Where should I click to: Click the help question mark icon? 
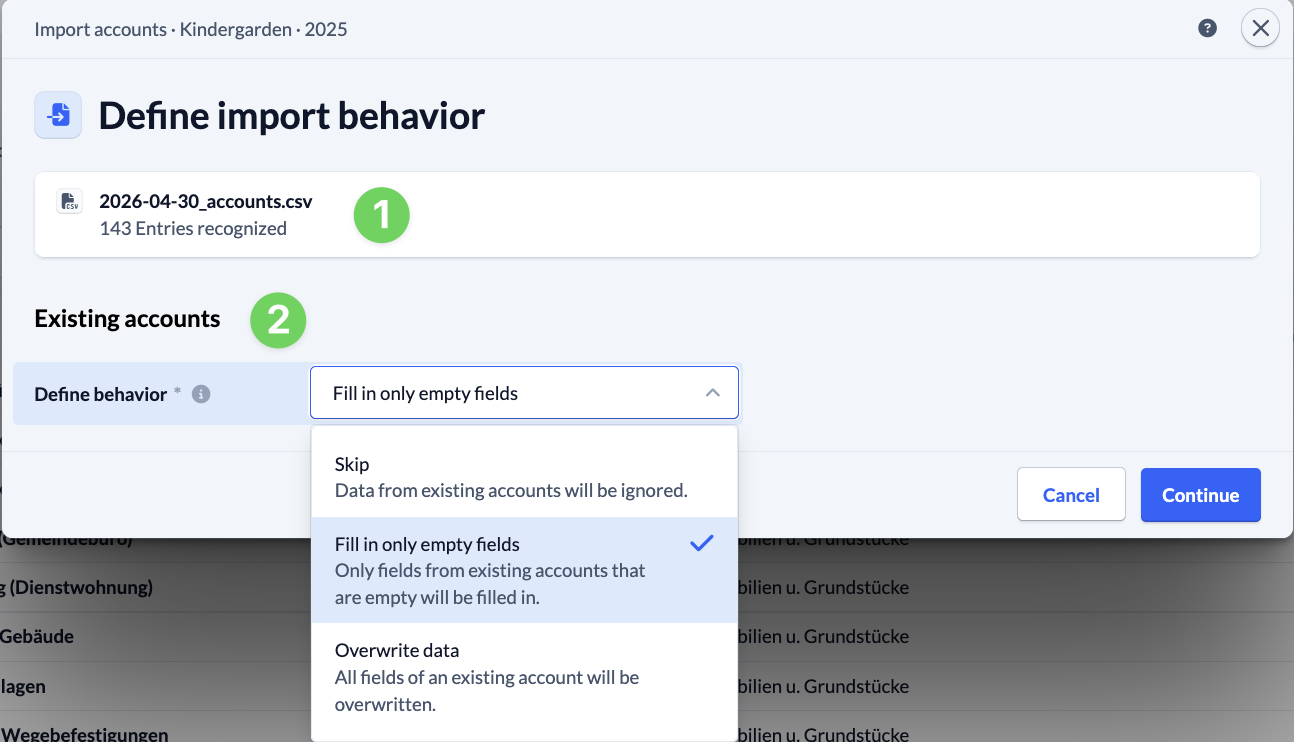click(1207, 29)
